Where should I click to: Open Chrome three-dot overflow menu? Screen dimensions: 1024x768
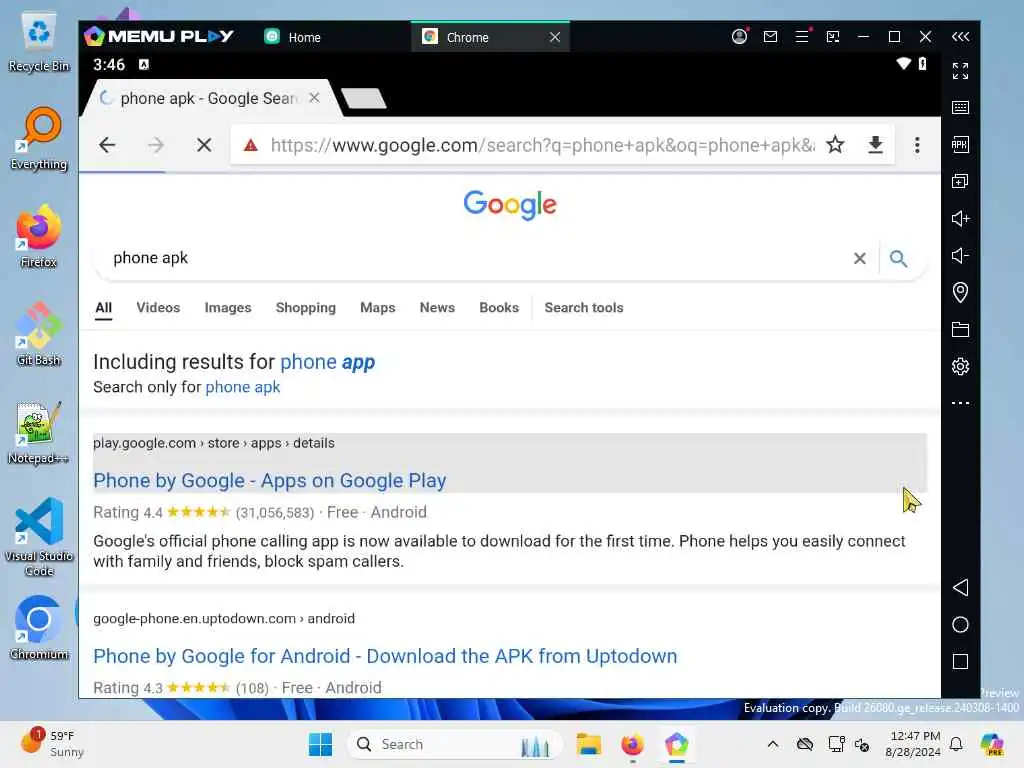917,144
